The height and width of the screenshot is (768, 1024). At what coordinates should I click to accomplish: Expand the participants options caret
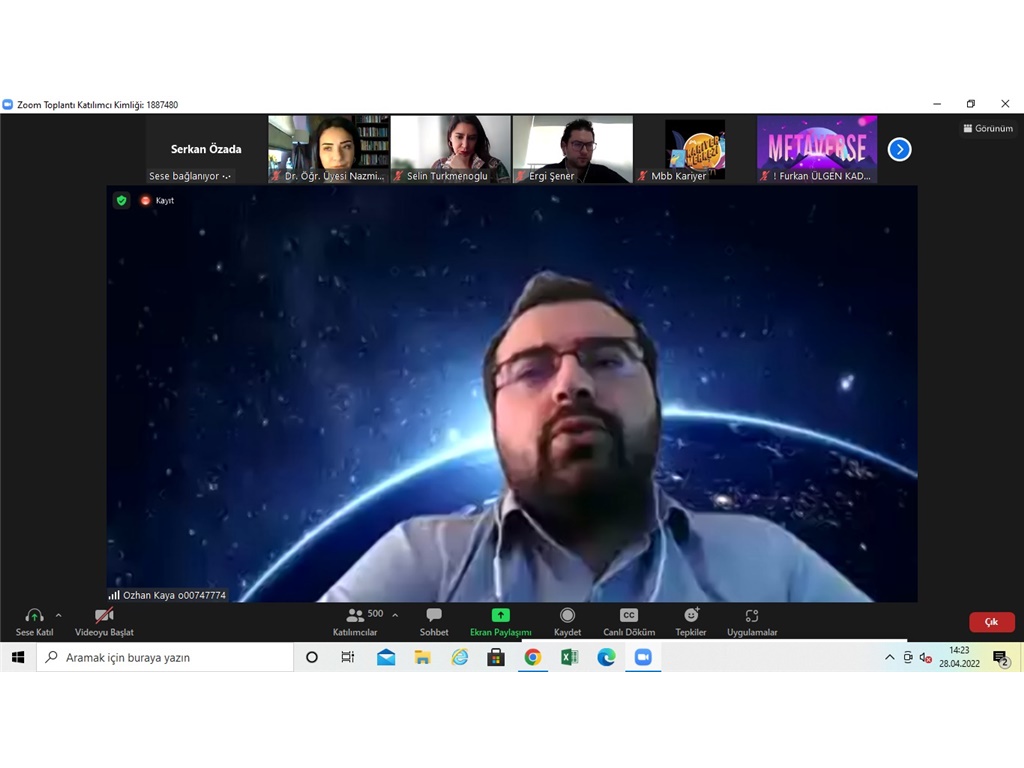(x=395, y=615)
